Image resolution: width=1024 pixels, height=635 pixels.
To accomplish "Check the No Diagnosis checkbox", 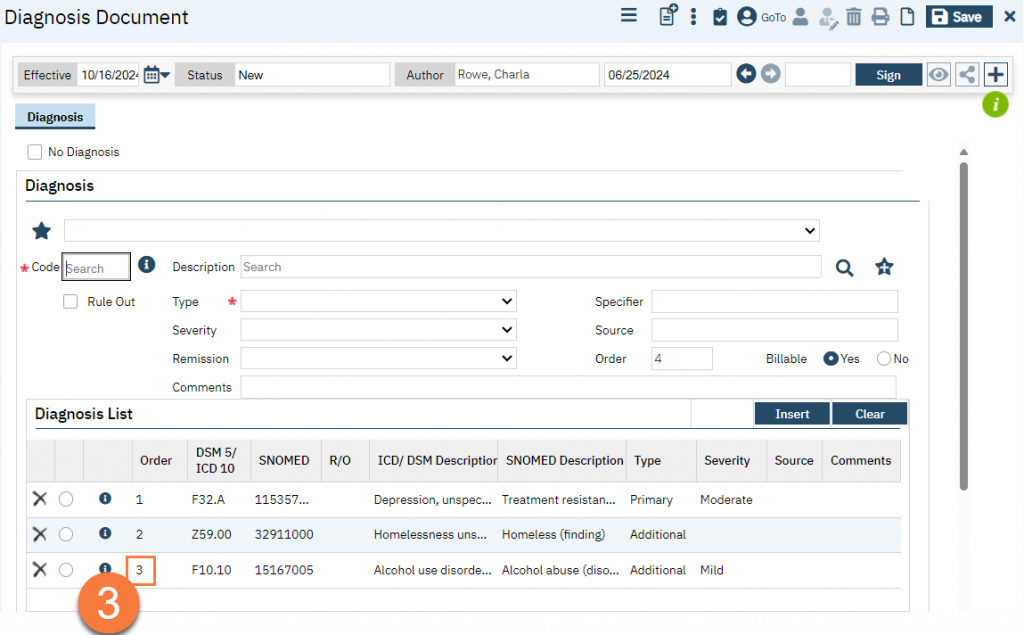I will (35, 152).
